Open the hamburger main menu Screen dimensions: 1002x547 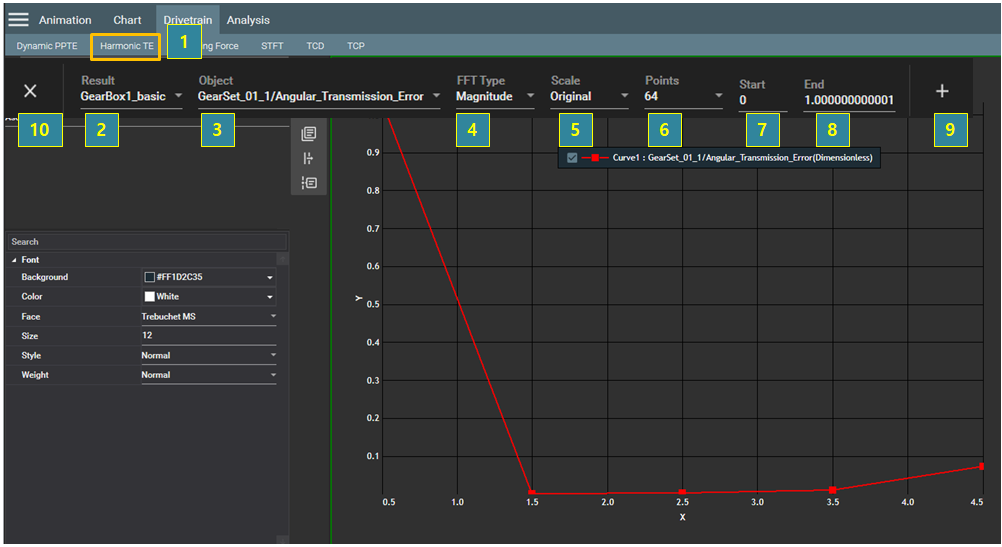(x=18, y=19)
